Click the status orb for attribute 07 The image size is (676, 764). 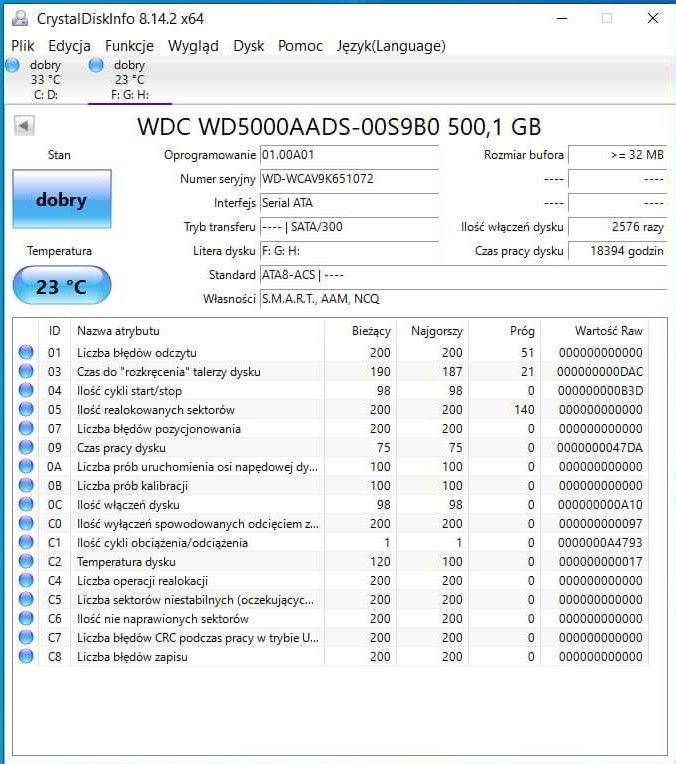[26, 428]
